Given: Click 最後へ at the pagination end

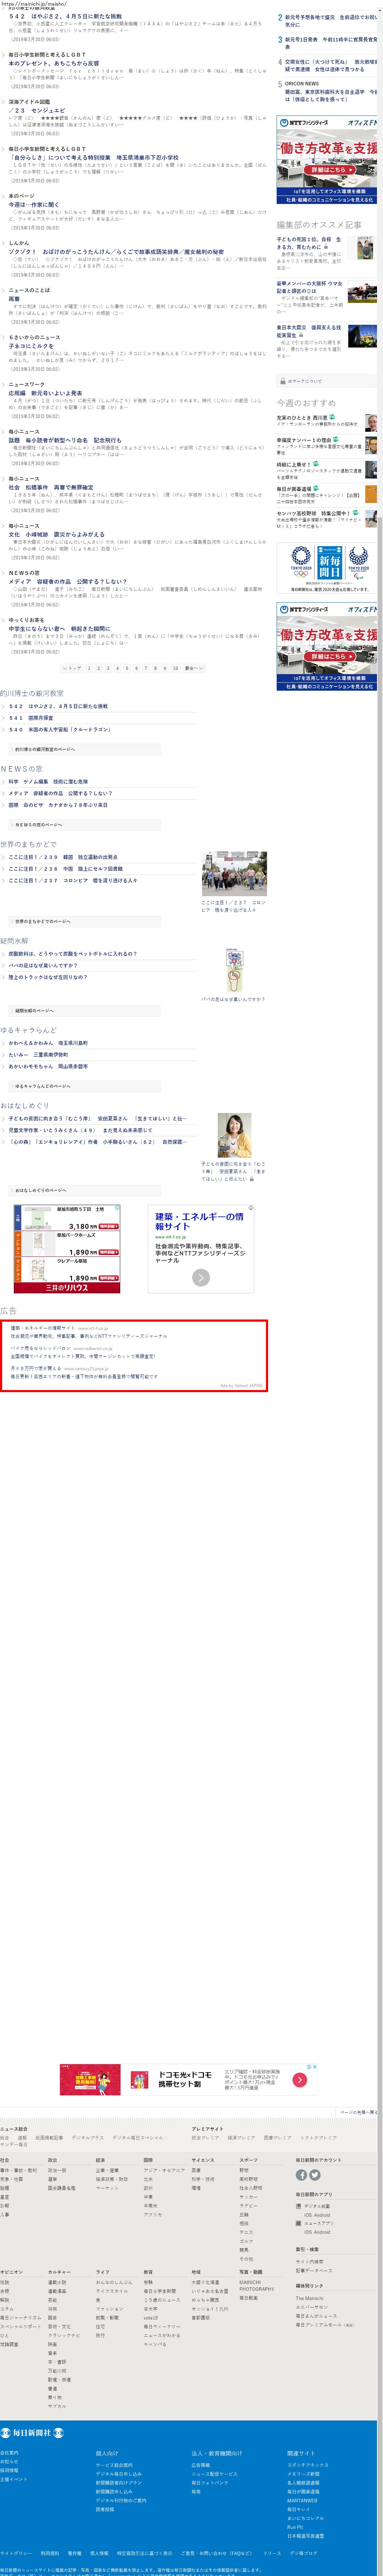Looking at the screenshot, I should [194, 668].
